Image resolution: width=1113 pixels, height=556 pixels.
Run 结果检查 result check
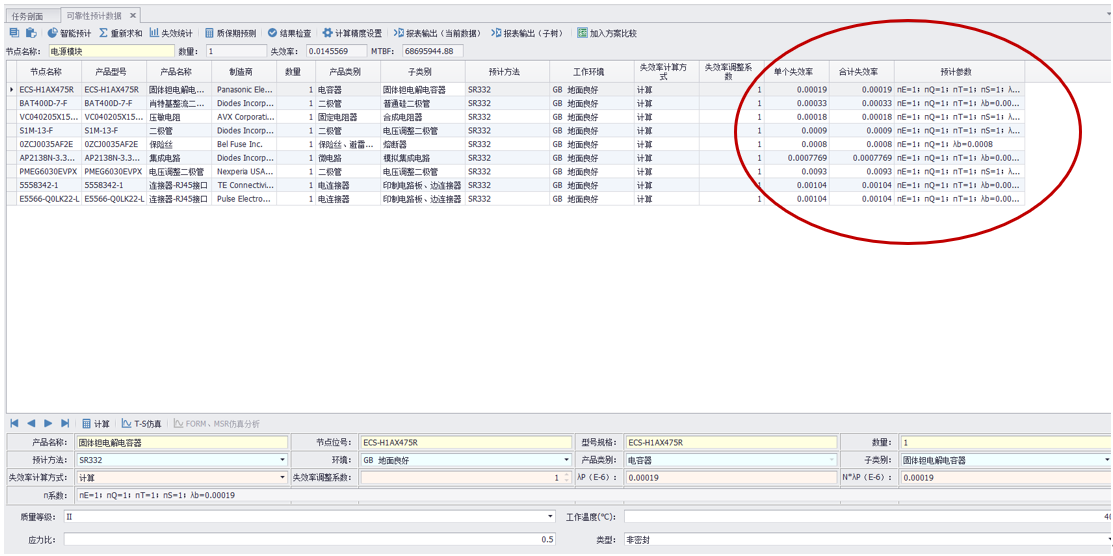pos(289,33)
